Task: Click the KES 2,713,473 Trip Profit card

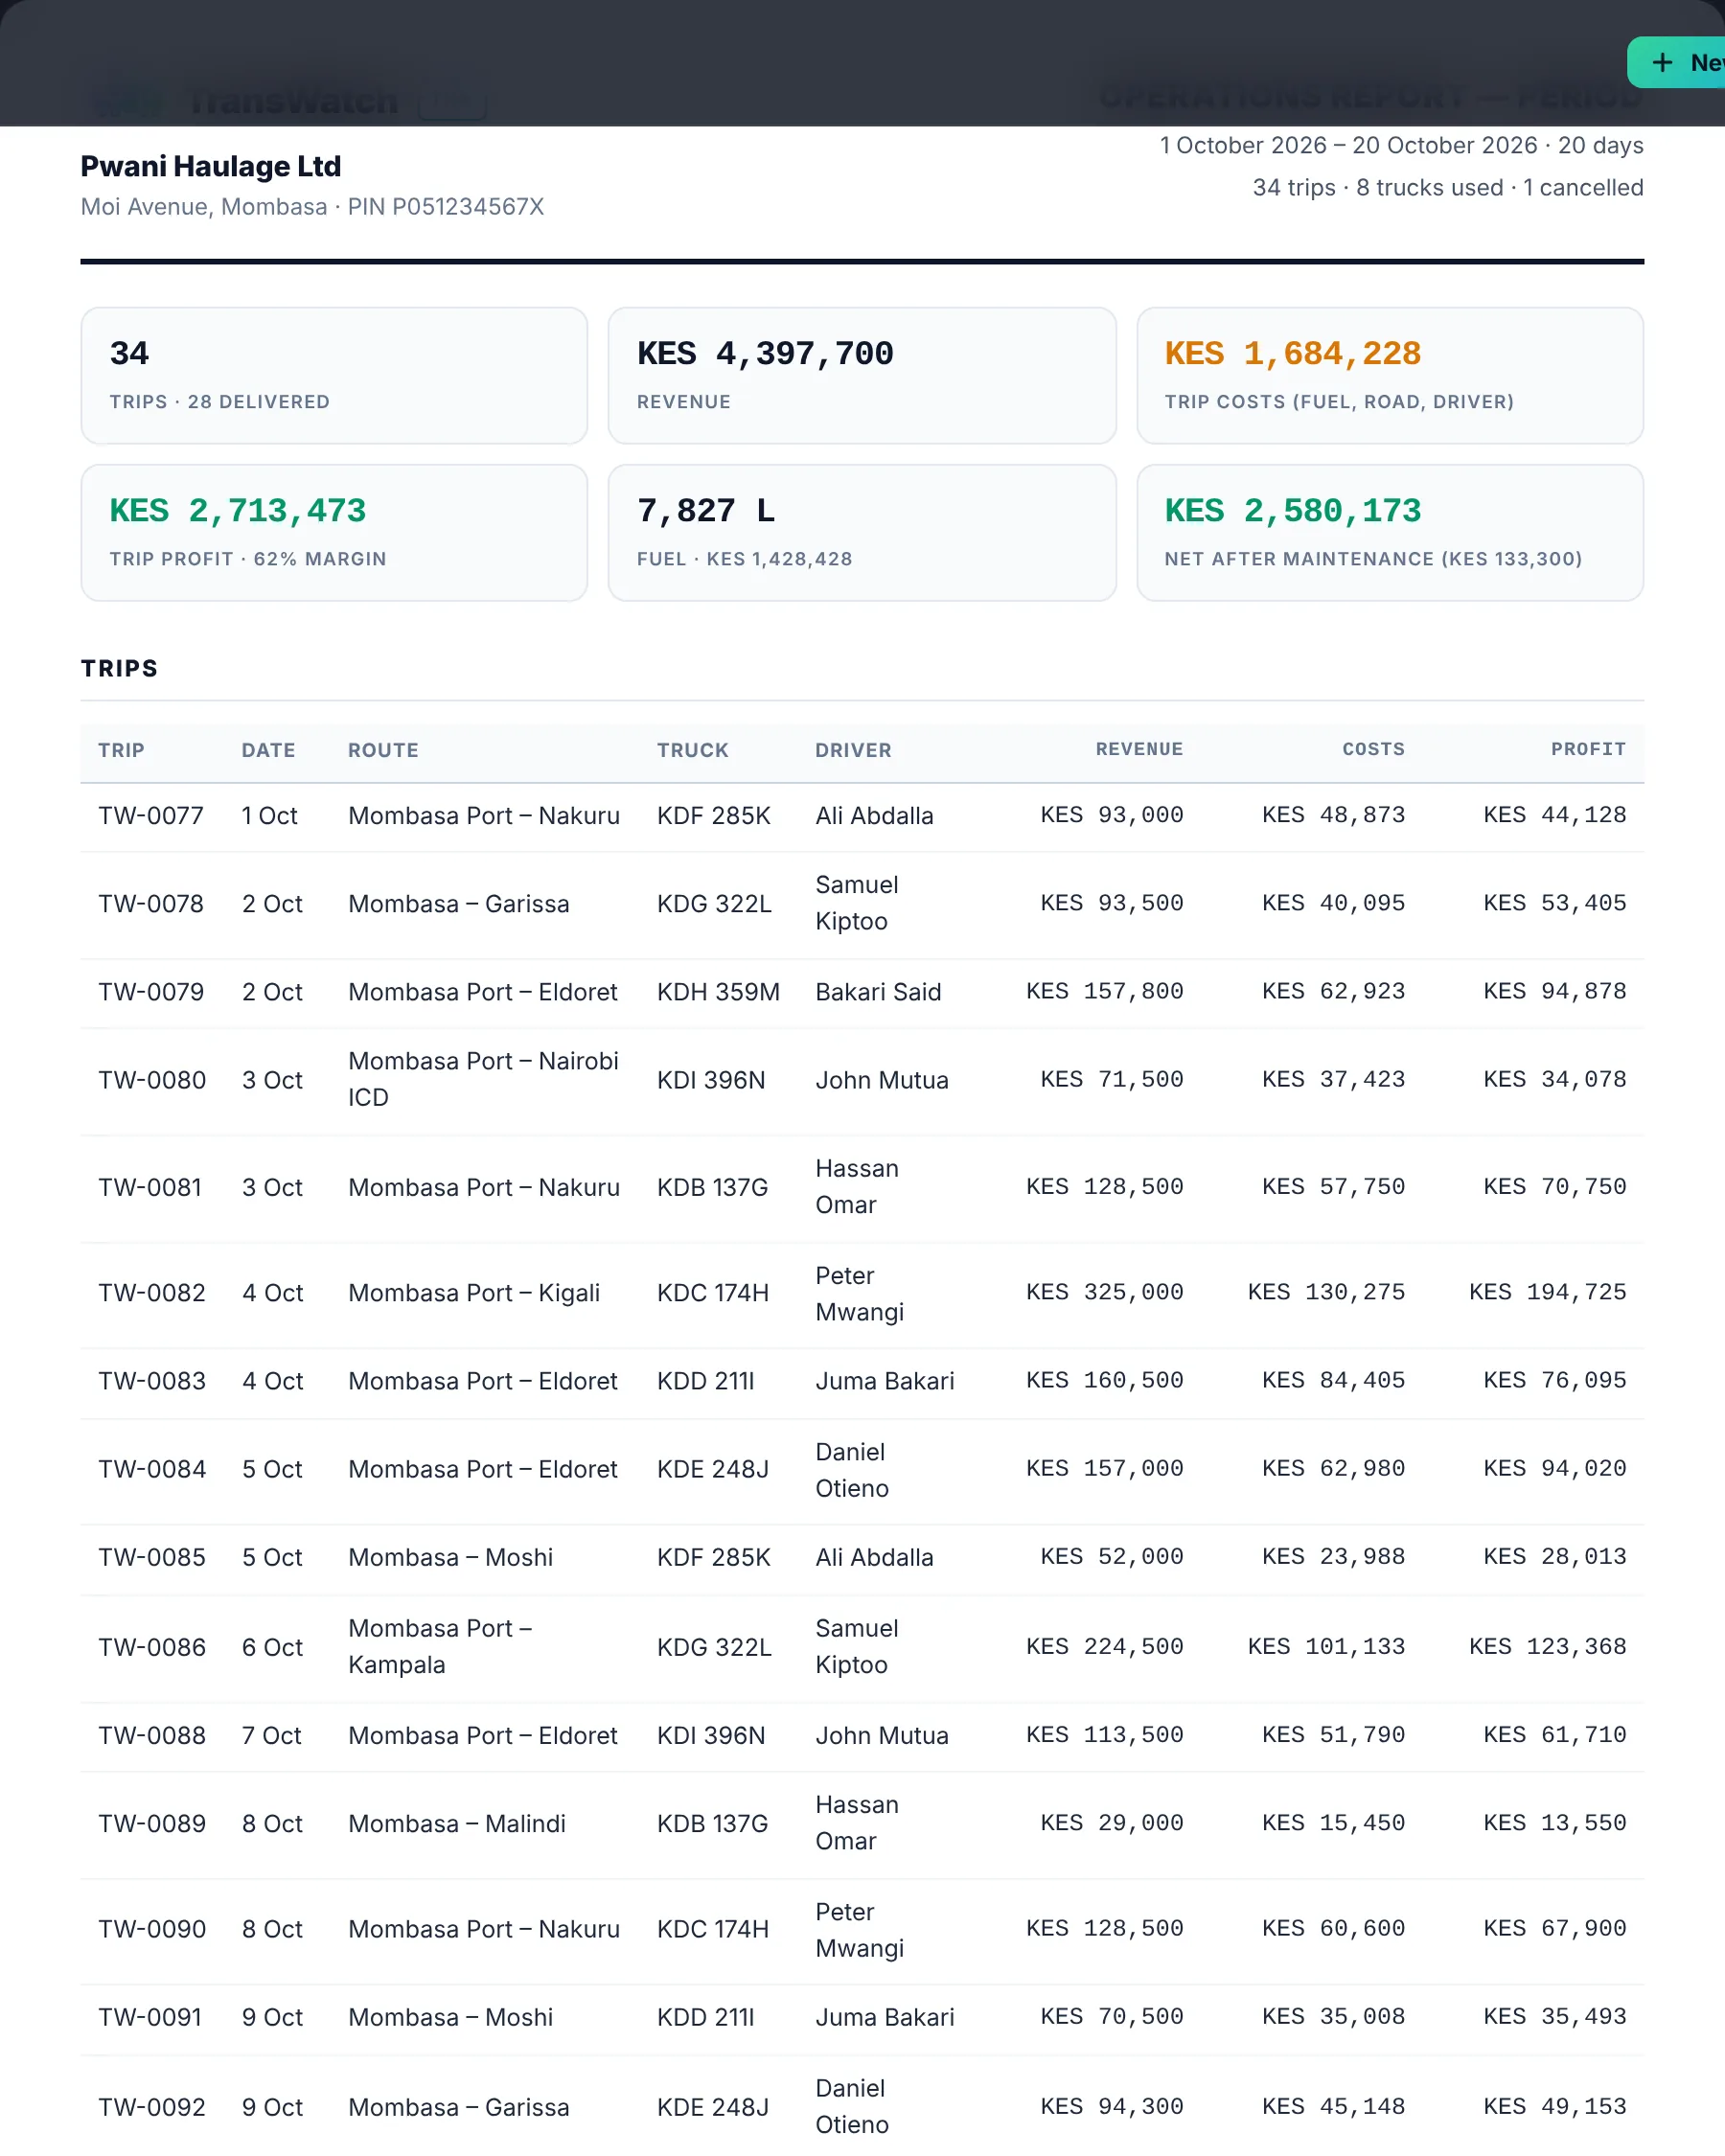Action: (334, 532)
